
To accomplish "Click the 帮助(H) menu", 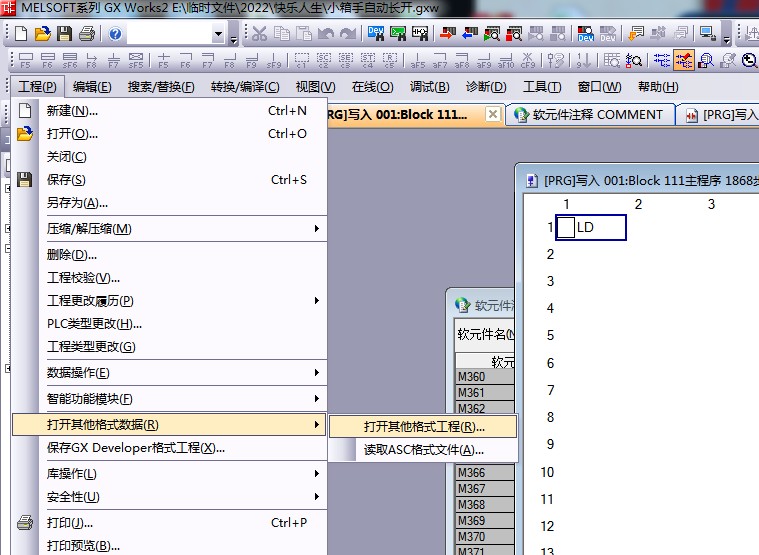I will 658,87.
